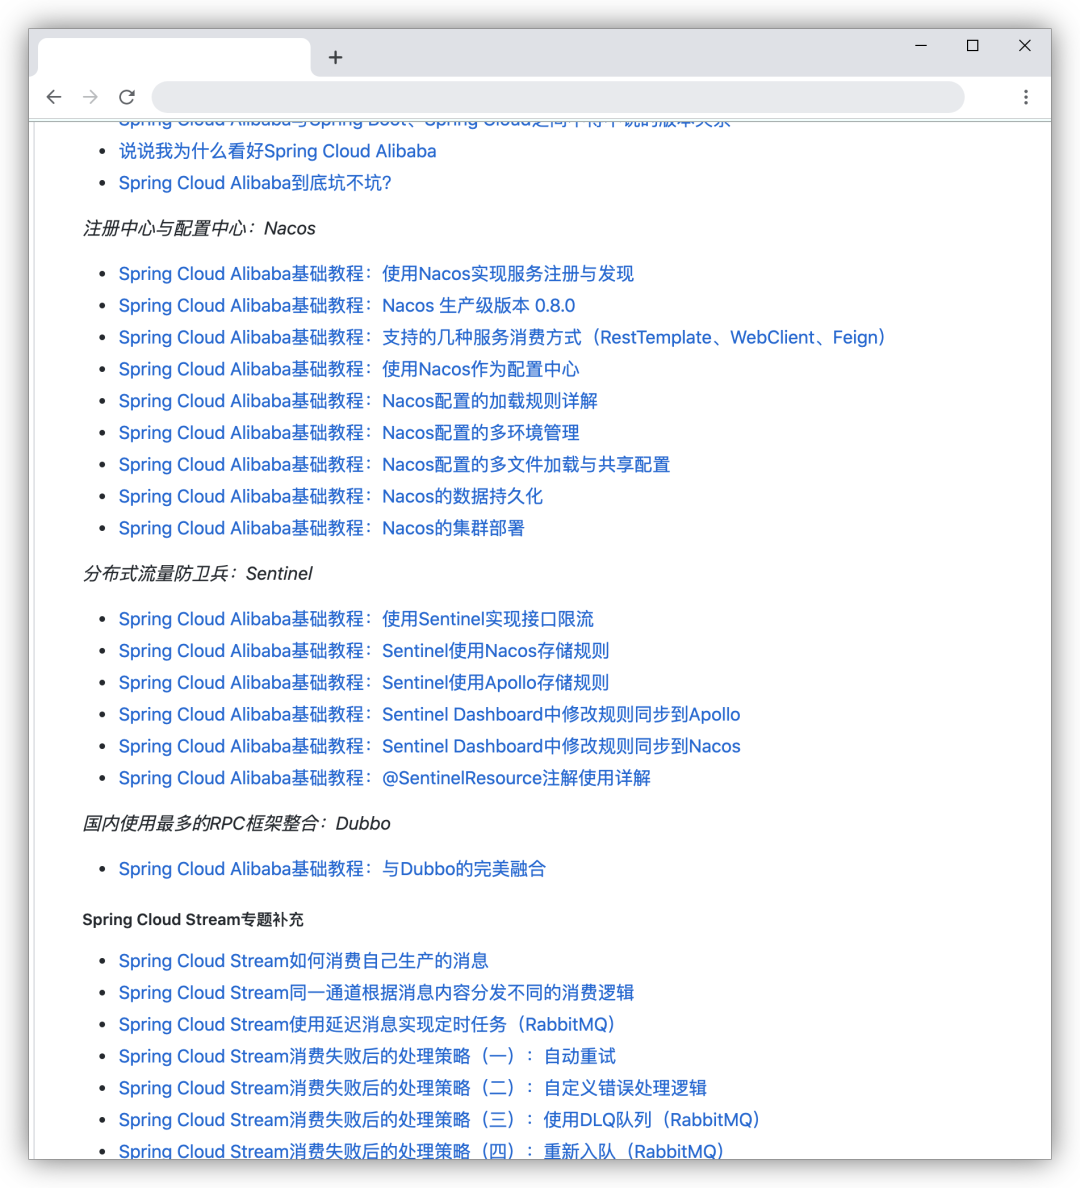Open tutorial 支持的几种服务消费方式 (RestTemplate, WebClient, Feign)
1080x1188 pixels.
(502, 338)
